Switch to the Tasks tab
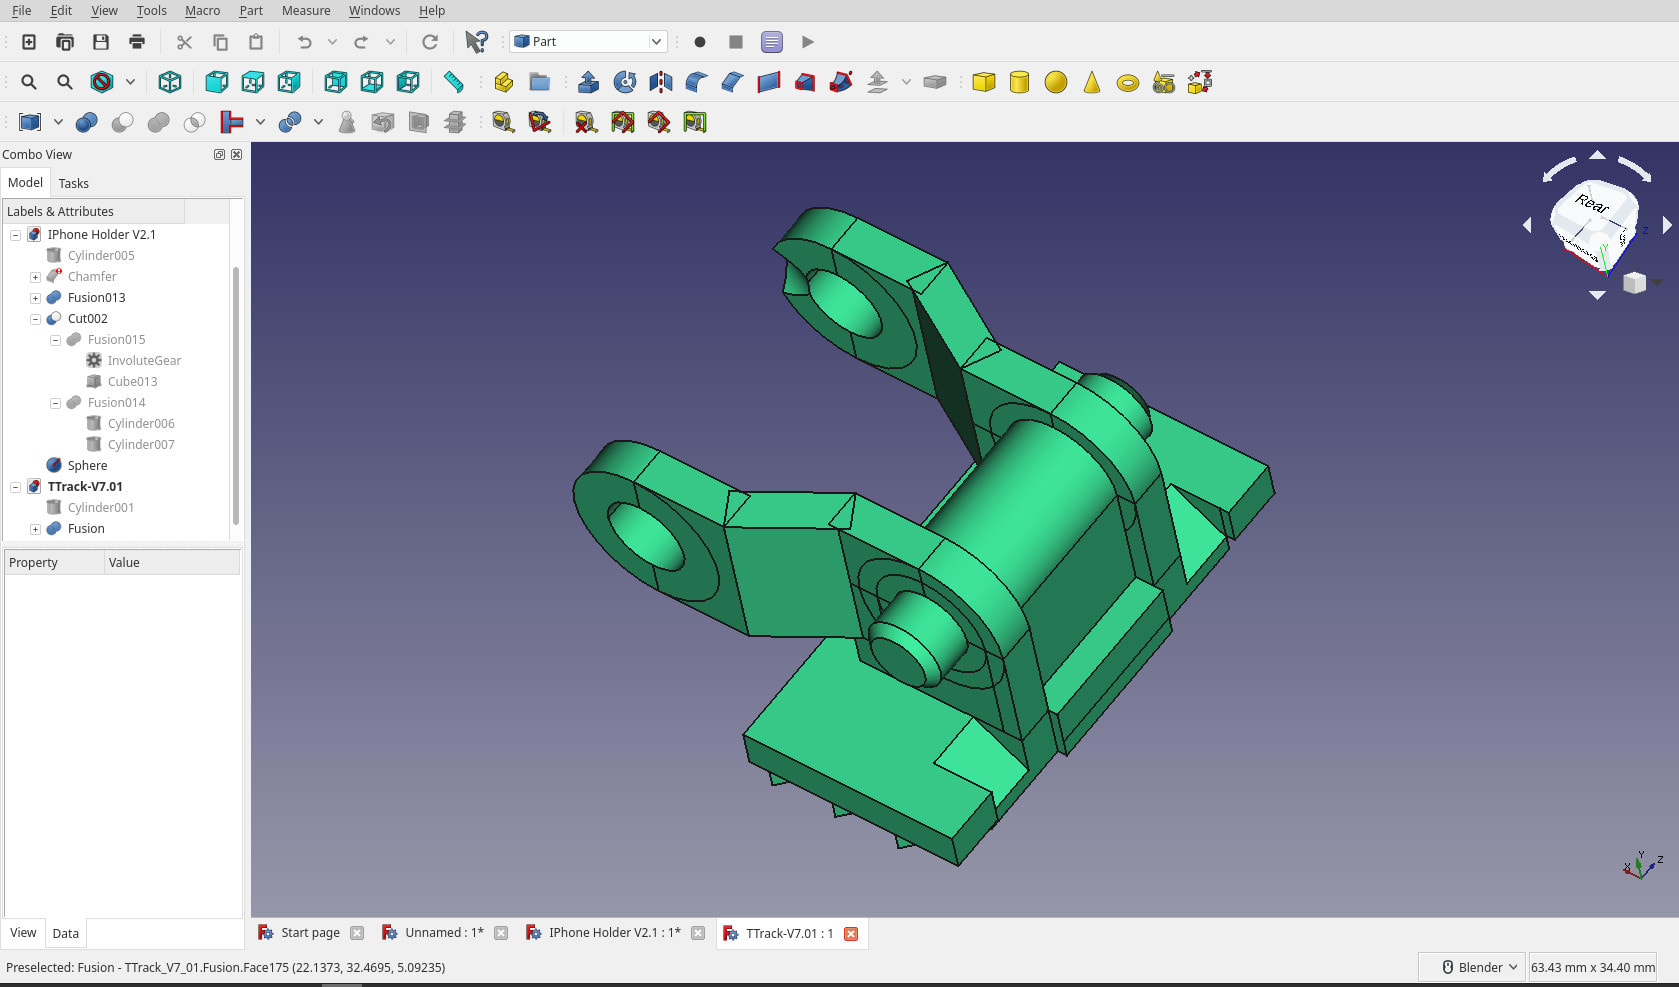The height and width of the screenshot is (987, 1679). (73, 183)
